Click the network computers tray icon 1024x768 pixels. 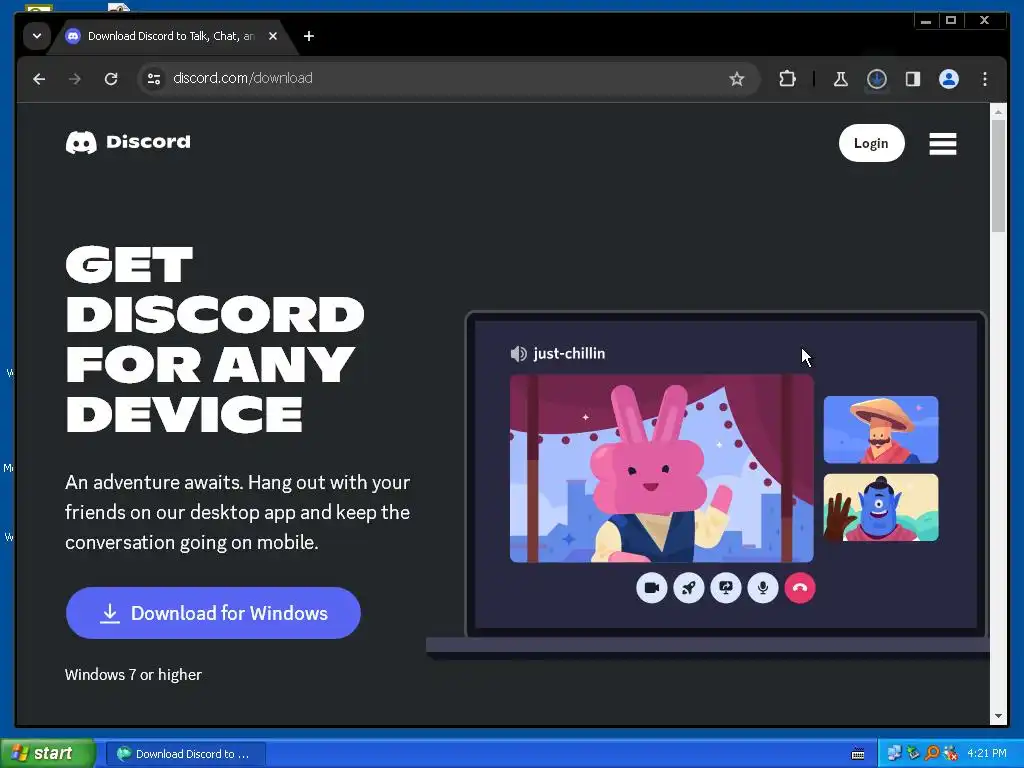coord(894,754)
